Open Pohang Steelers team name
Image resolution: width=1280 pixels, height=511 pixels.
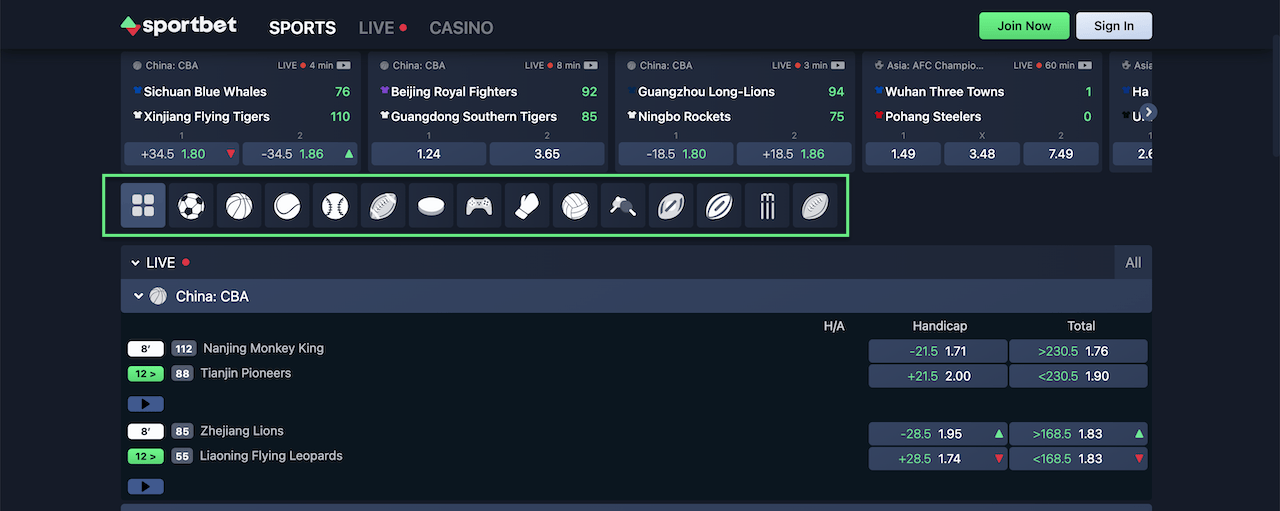pos(933,117)
